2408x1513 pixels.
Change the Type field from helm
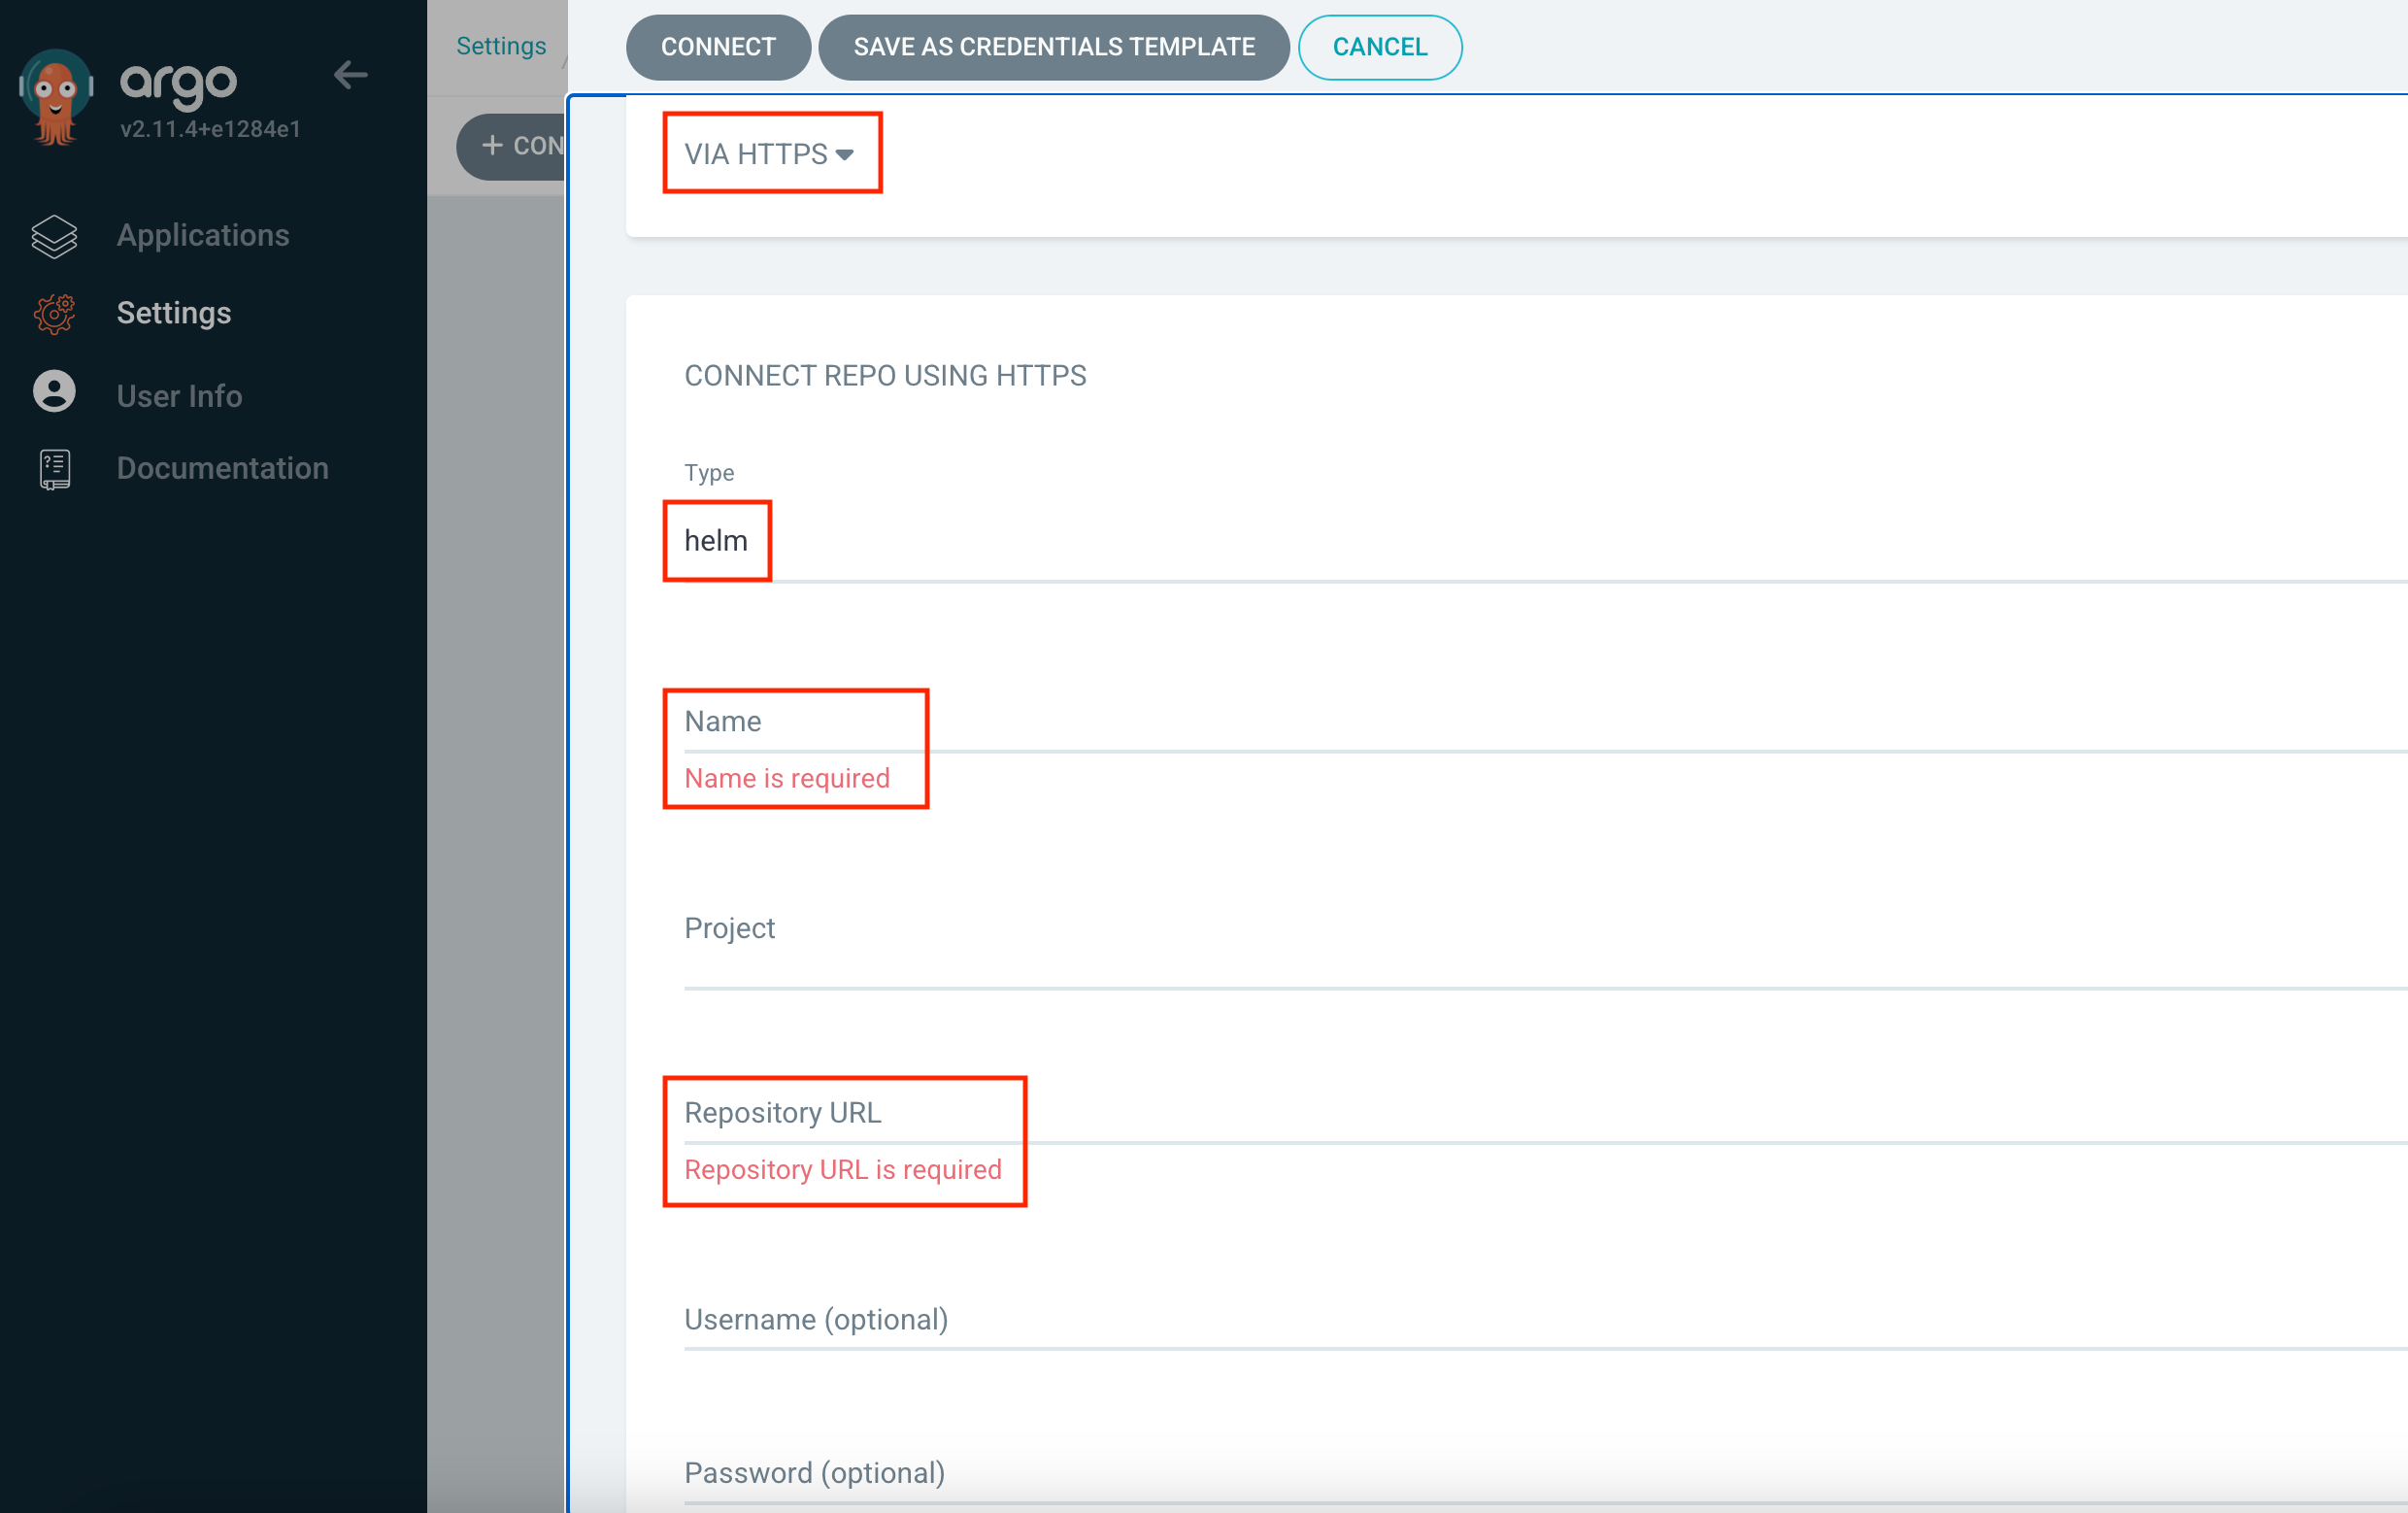[717, 539]
